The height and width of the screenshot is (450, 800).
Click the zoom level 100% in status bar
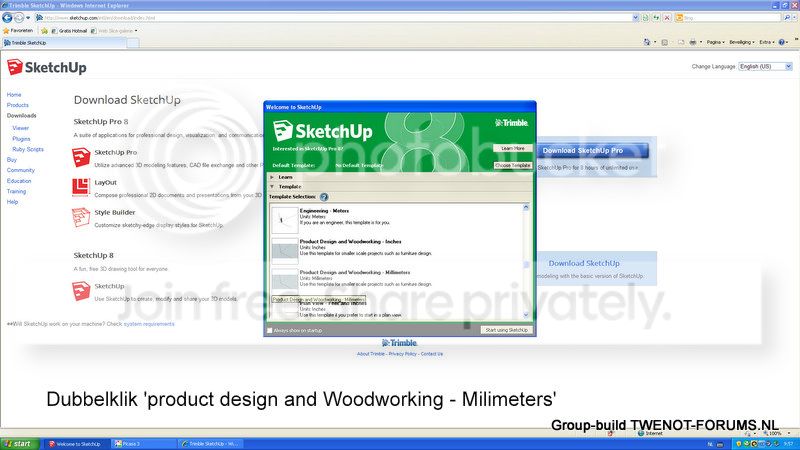click(773, 433)
